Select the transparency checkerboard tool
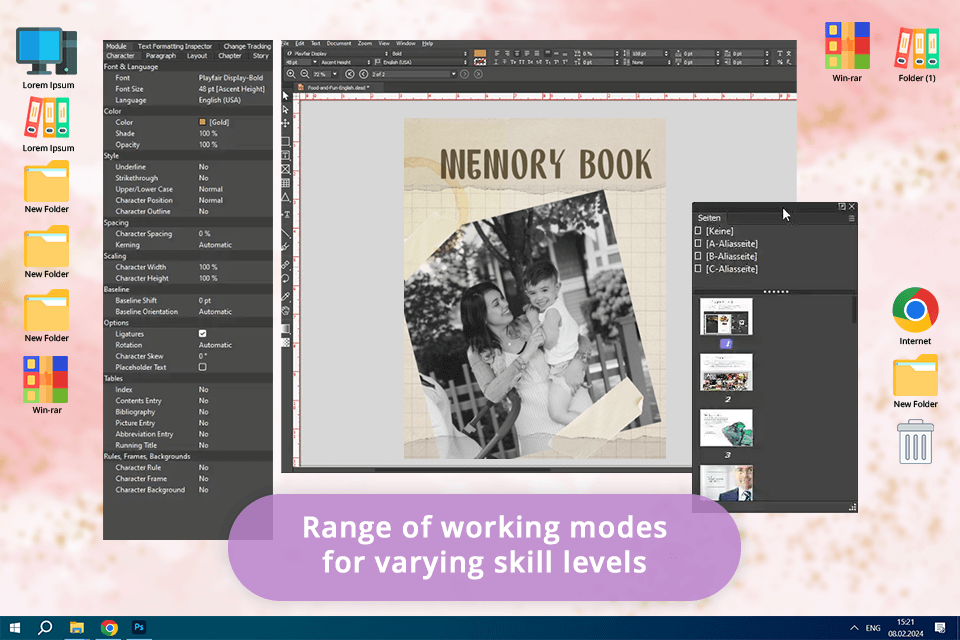This screenshot has height=640, width=960. pyautogui.click(x=285, y=342)
